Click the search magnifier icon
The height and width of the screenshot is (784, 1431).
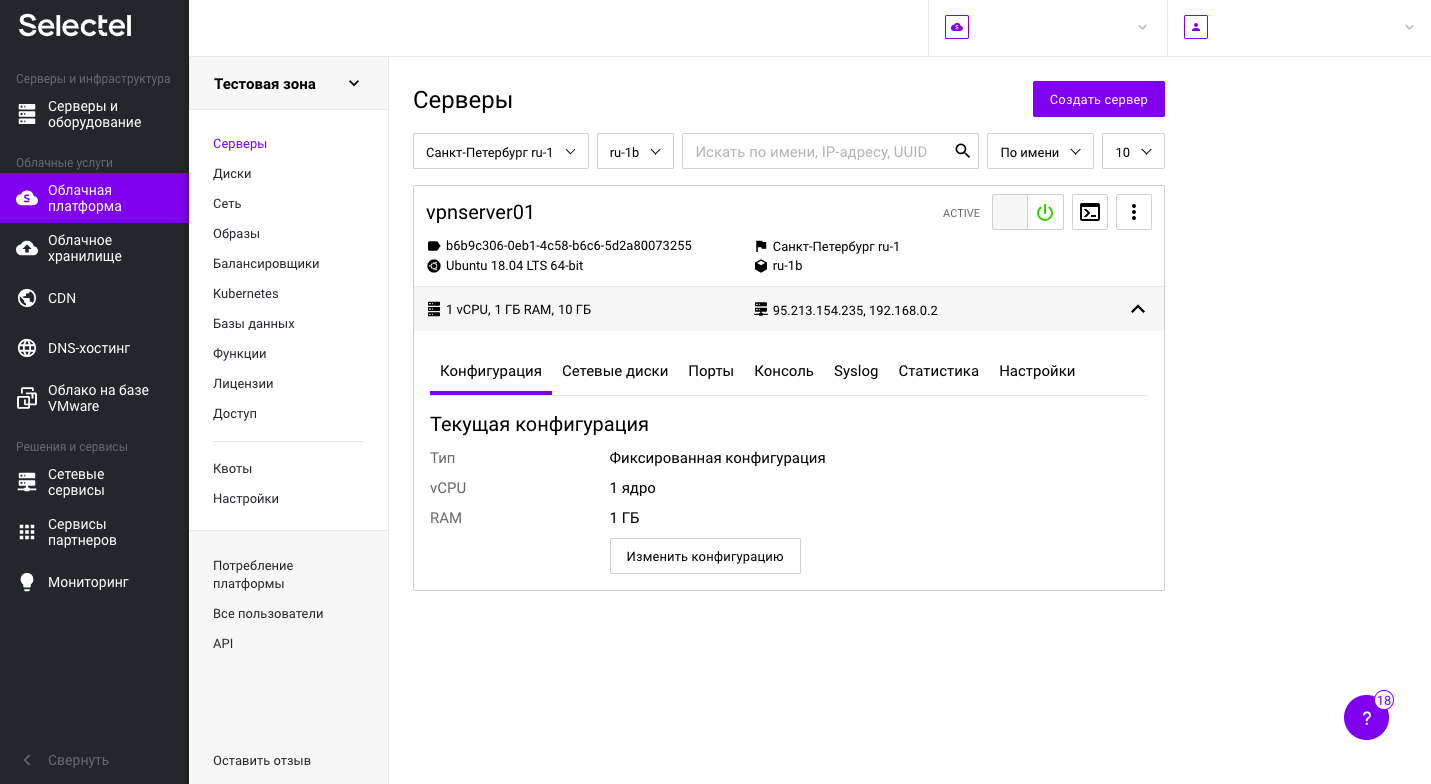tap(961, 150)
